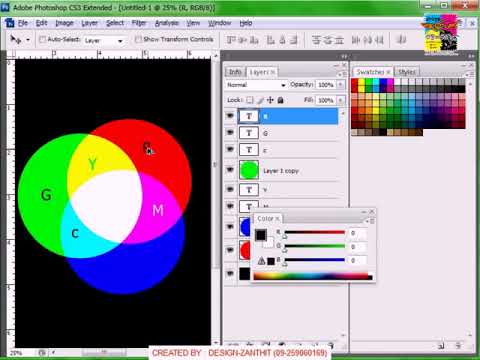
Task: Hide the blue circle layer
Action: pyautogui.click(x=230, y=227)
